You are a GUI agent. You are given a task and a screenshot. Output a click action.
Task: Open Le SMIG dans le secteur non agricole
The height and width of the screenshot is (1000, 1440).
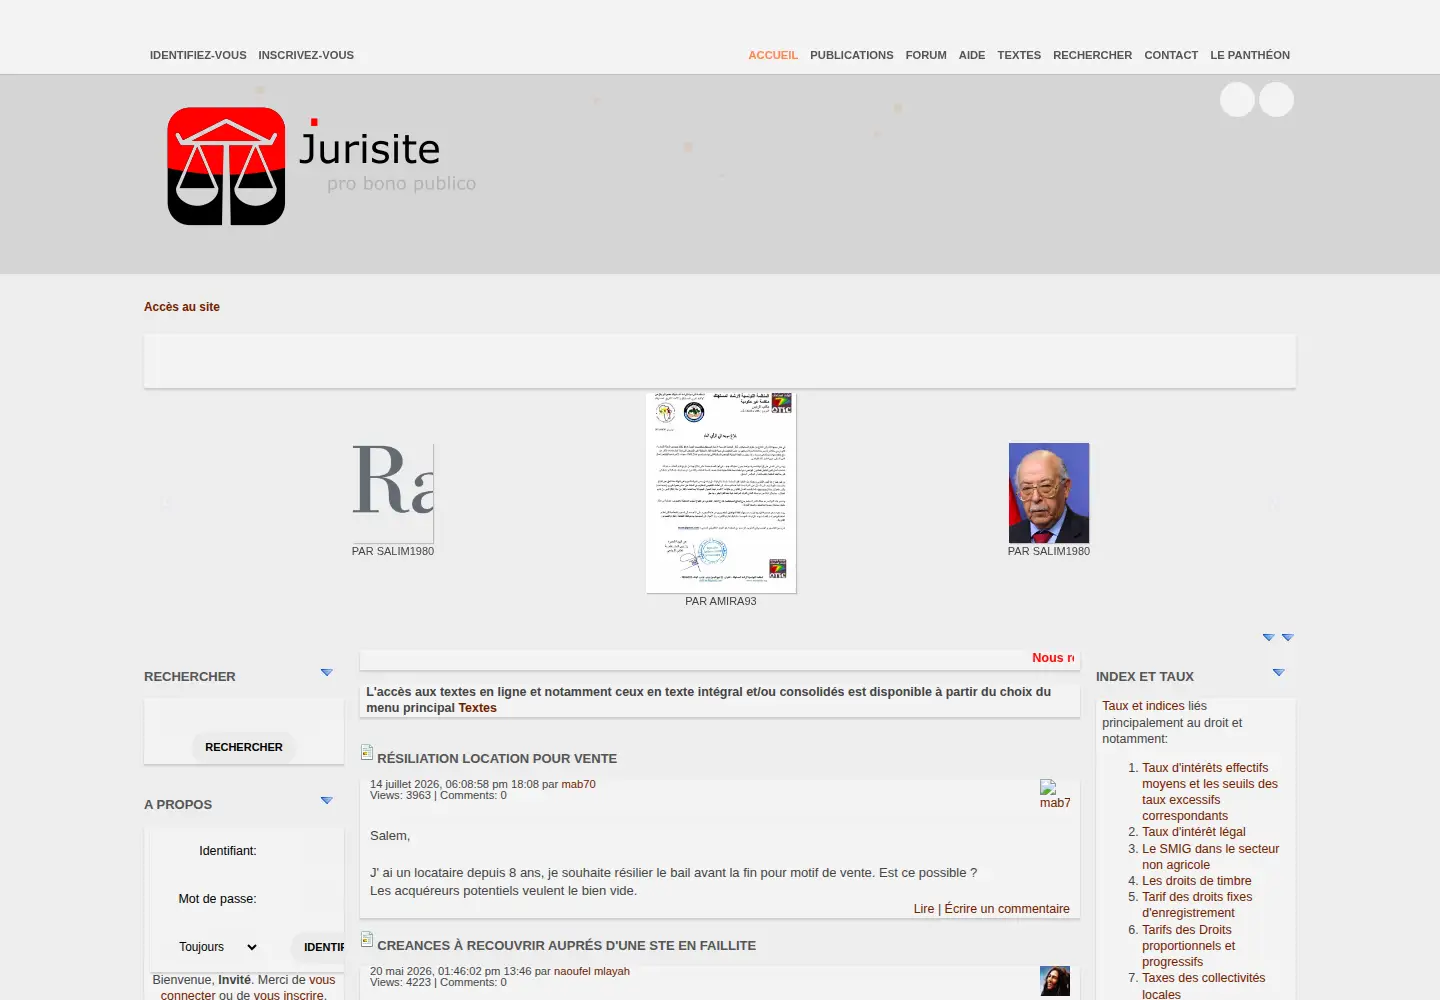[x=1211, y=857]
